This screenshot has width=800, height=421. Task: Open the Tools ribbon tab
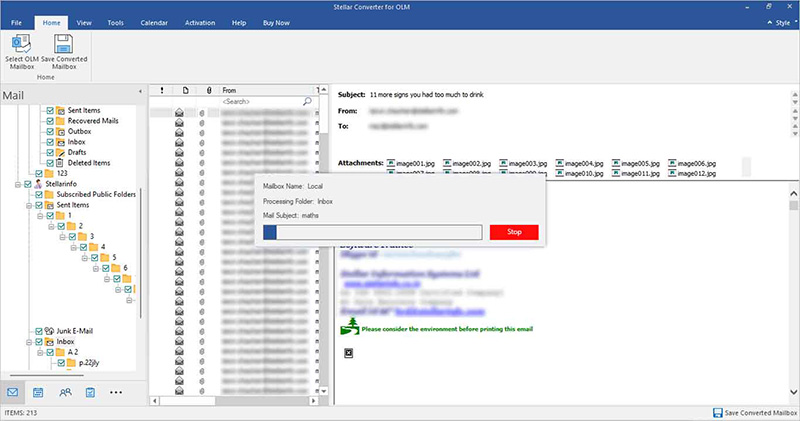[x=115, y=20]
